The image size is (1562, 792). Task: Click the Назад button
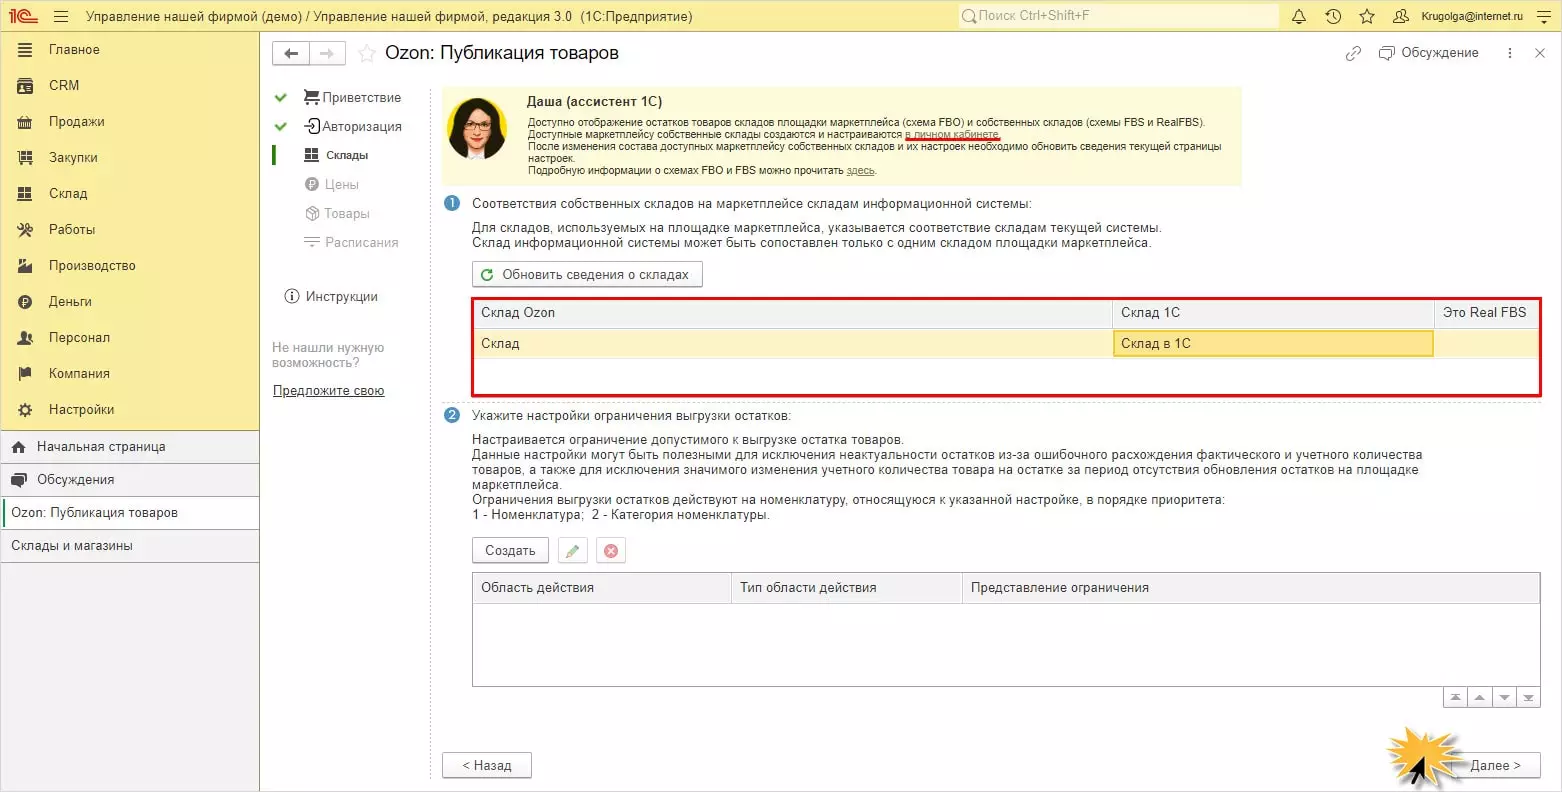point(487,766)
